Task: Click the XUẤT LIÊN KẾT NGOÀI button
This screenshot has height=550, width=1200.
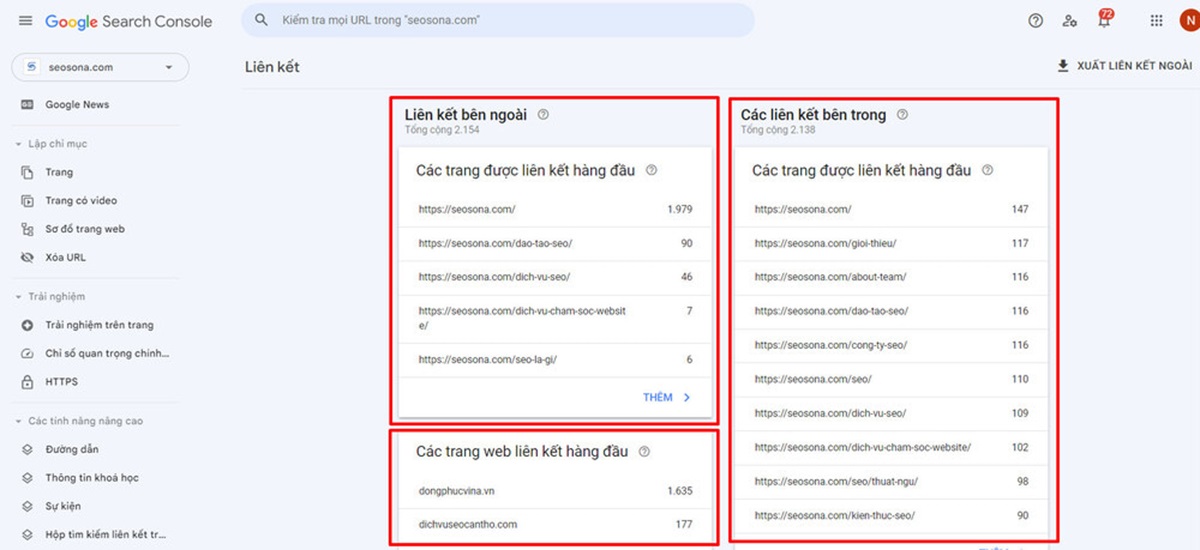Action: 1124,66
